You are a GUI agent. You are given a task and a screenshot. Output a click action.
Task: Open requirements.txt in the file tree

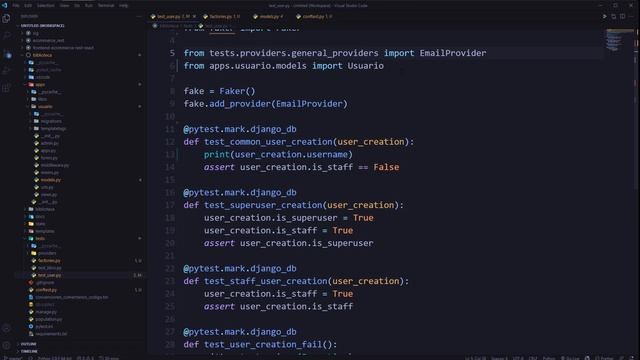click(51, 334)
